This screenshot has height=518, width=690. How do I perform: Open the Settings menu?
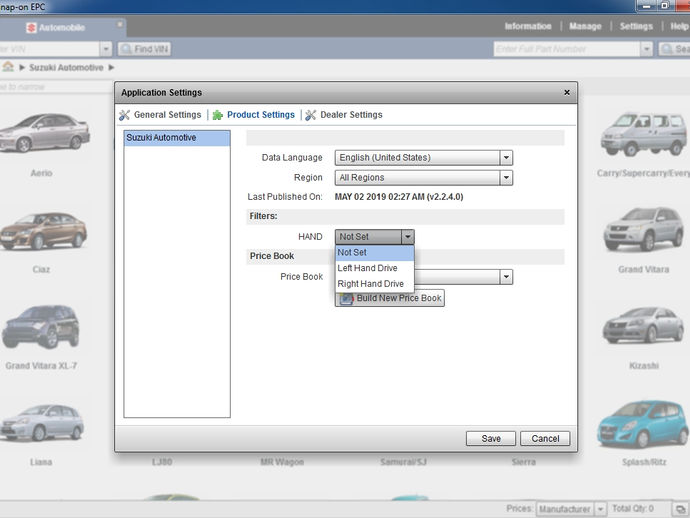point(636,26)
